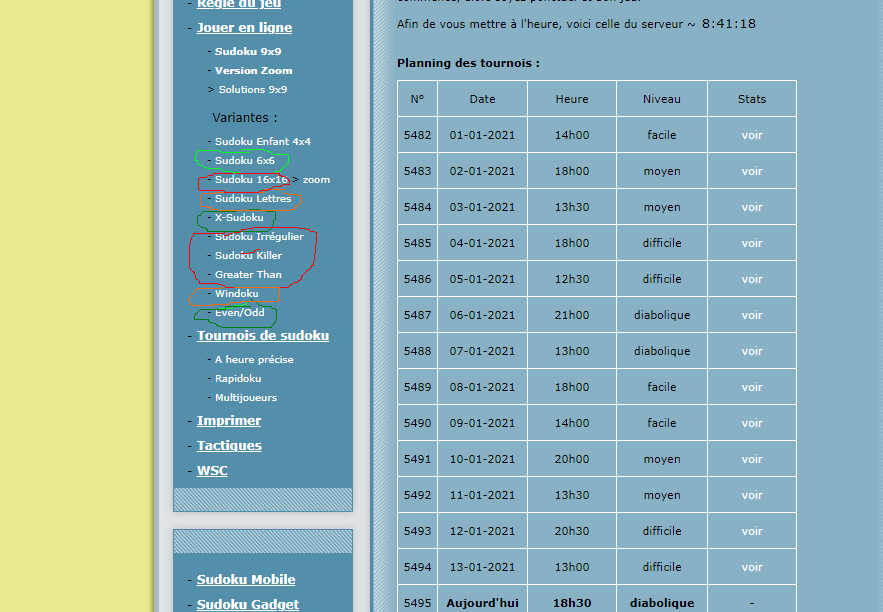
Task: Select the 12h30 time cell
Action: (572, 279)
